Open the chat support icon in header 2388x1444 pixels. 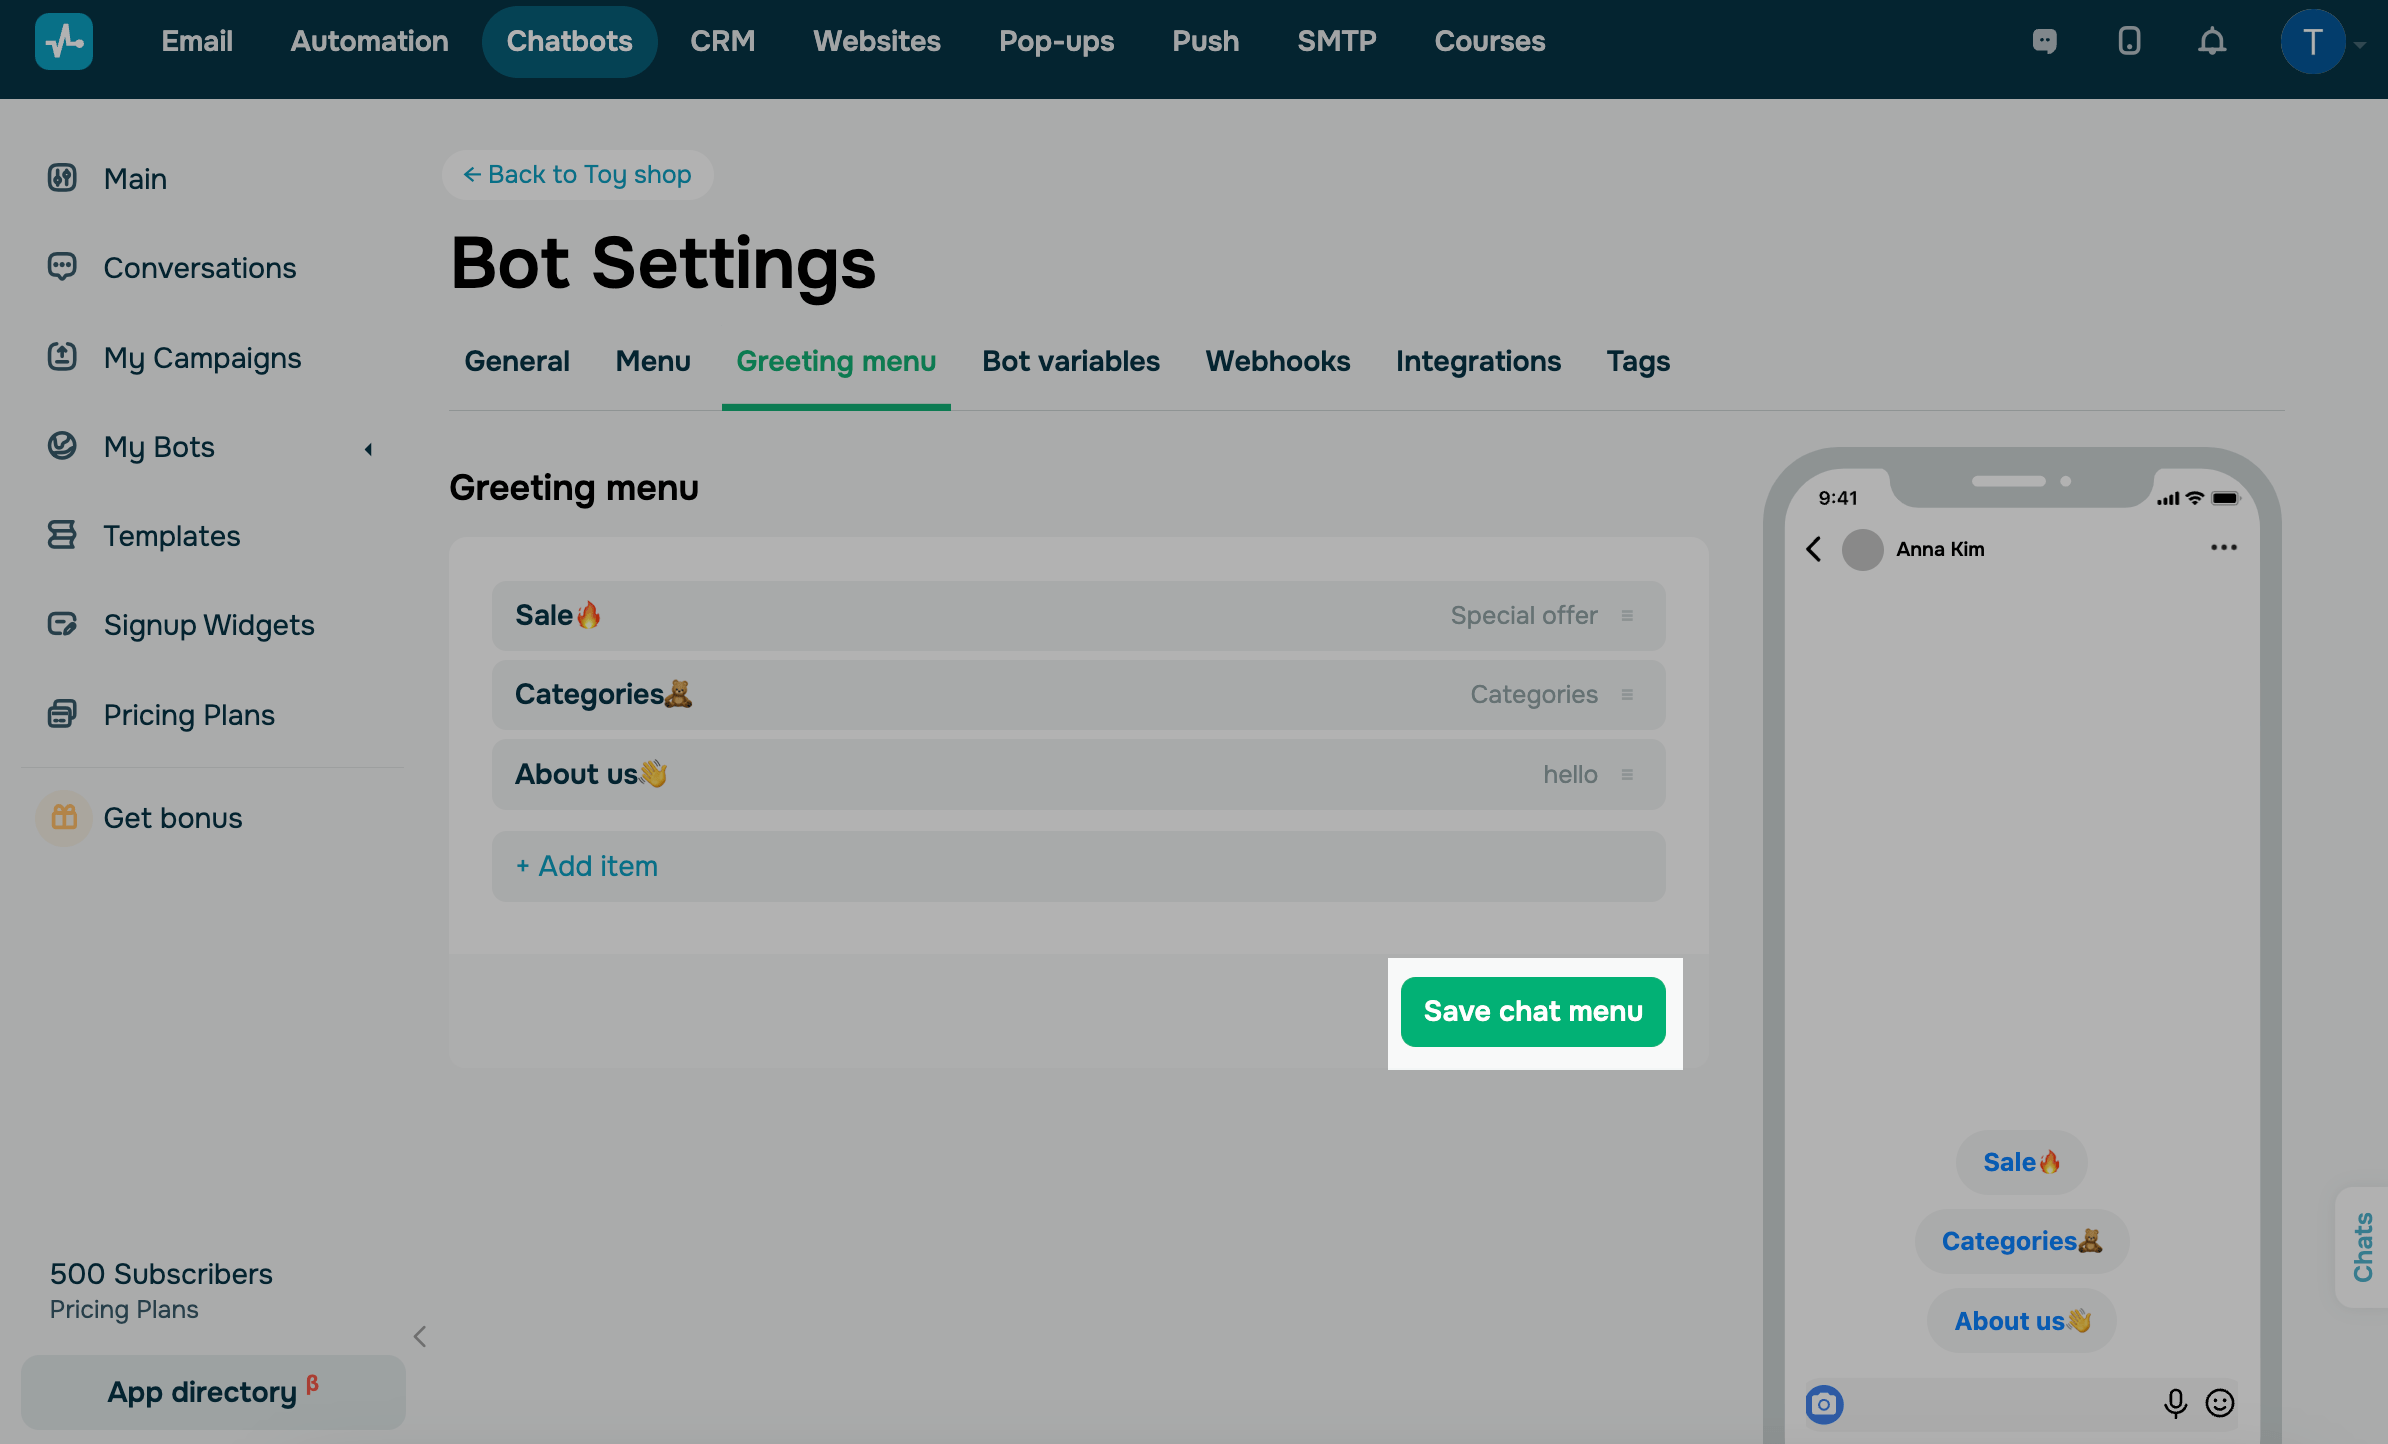pyautogui.click(x=2044, y=41)
